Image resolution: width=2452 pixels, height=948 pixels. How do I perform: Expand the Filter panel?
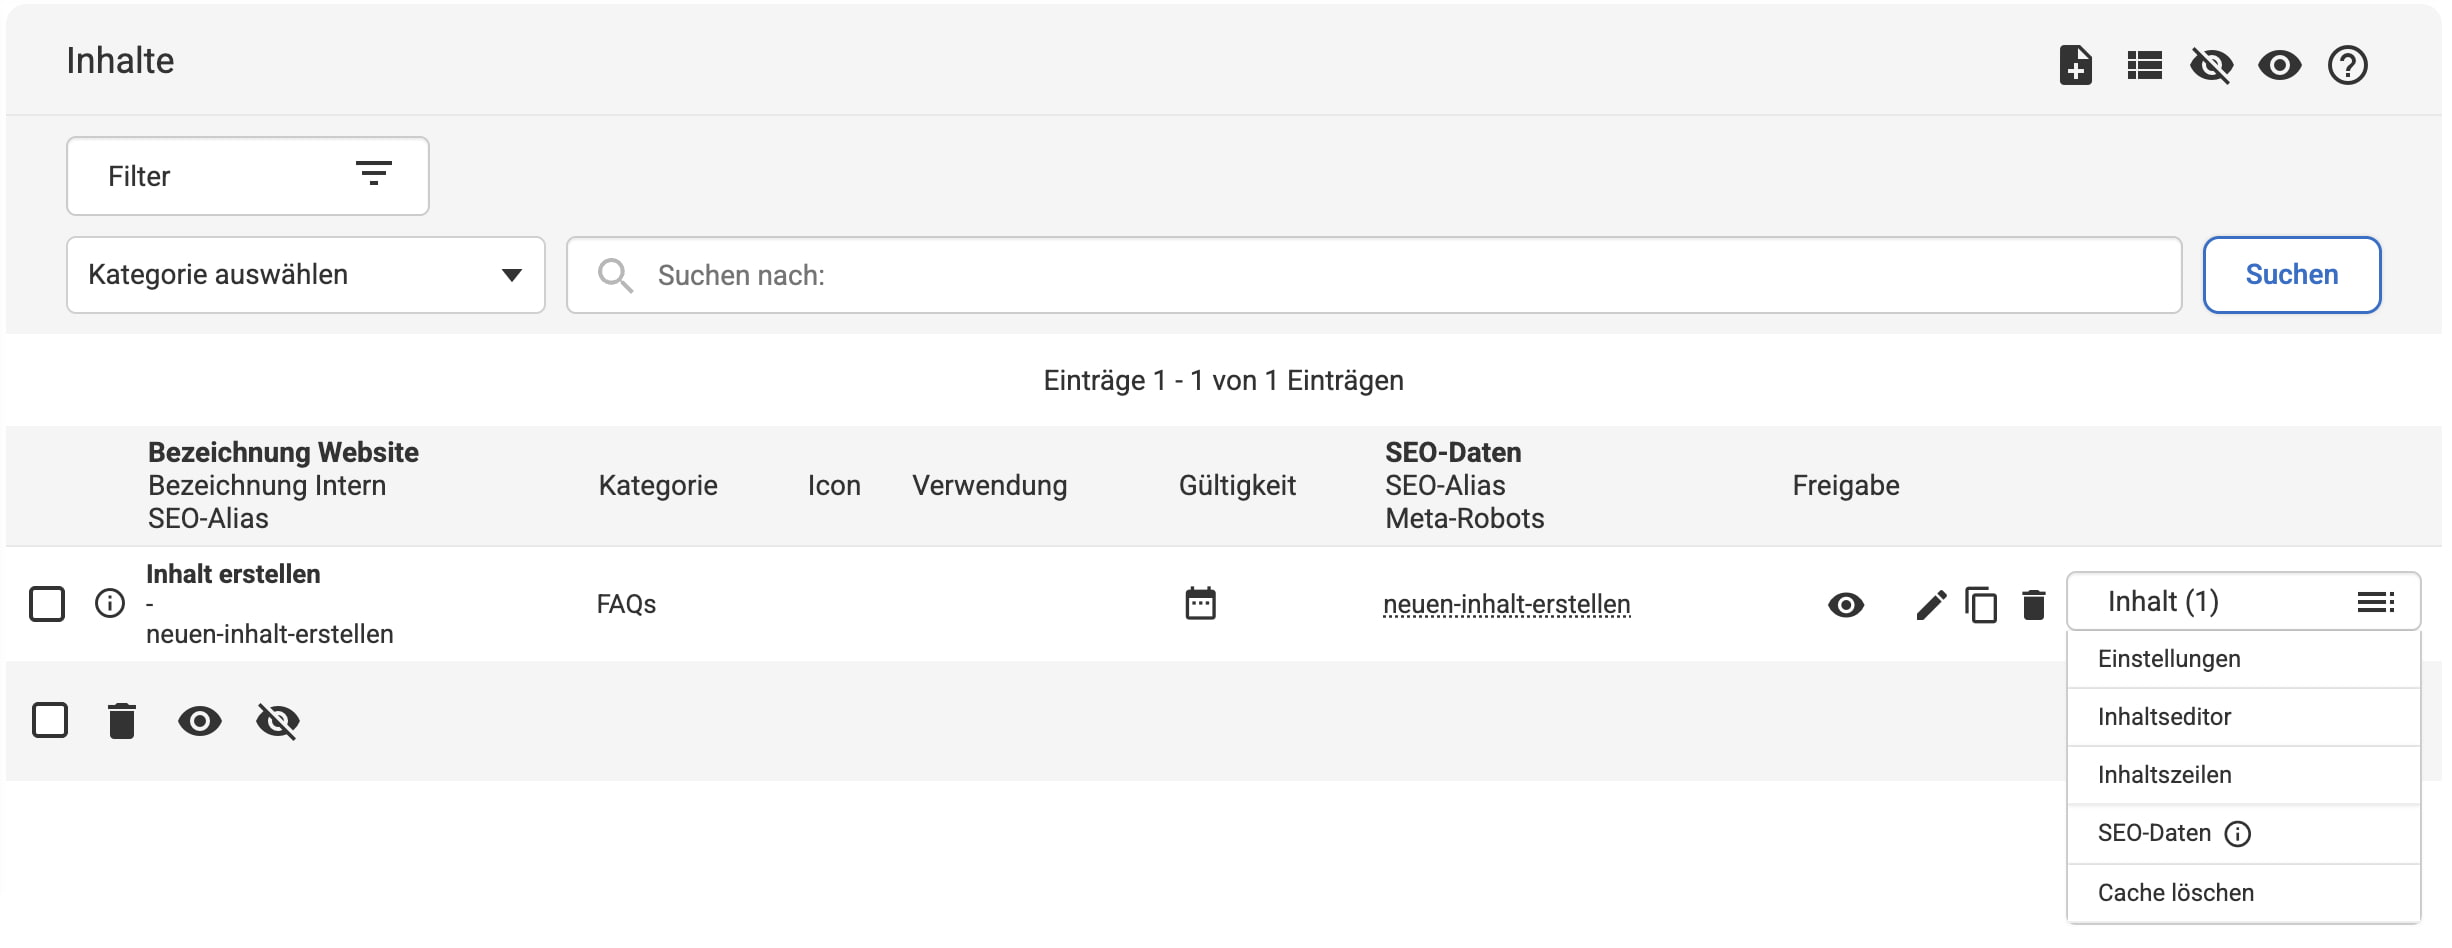[248, 176]
